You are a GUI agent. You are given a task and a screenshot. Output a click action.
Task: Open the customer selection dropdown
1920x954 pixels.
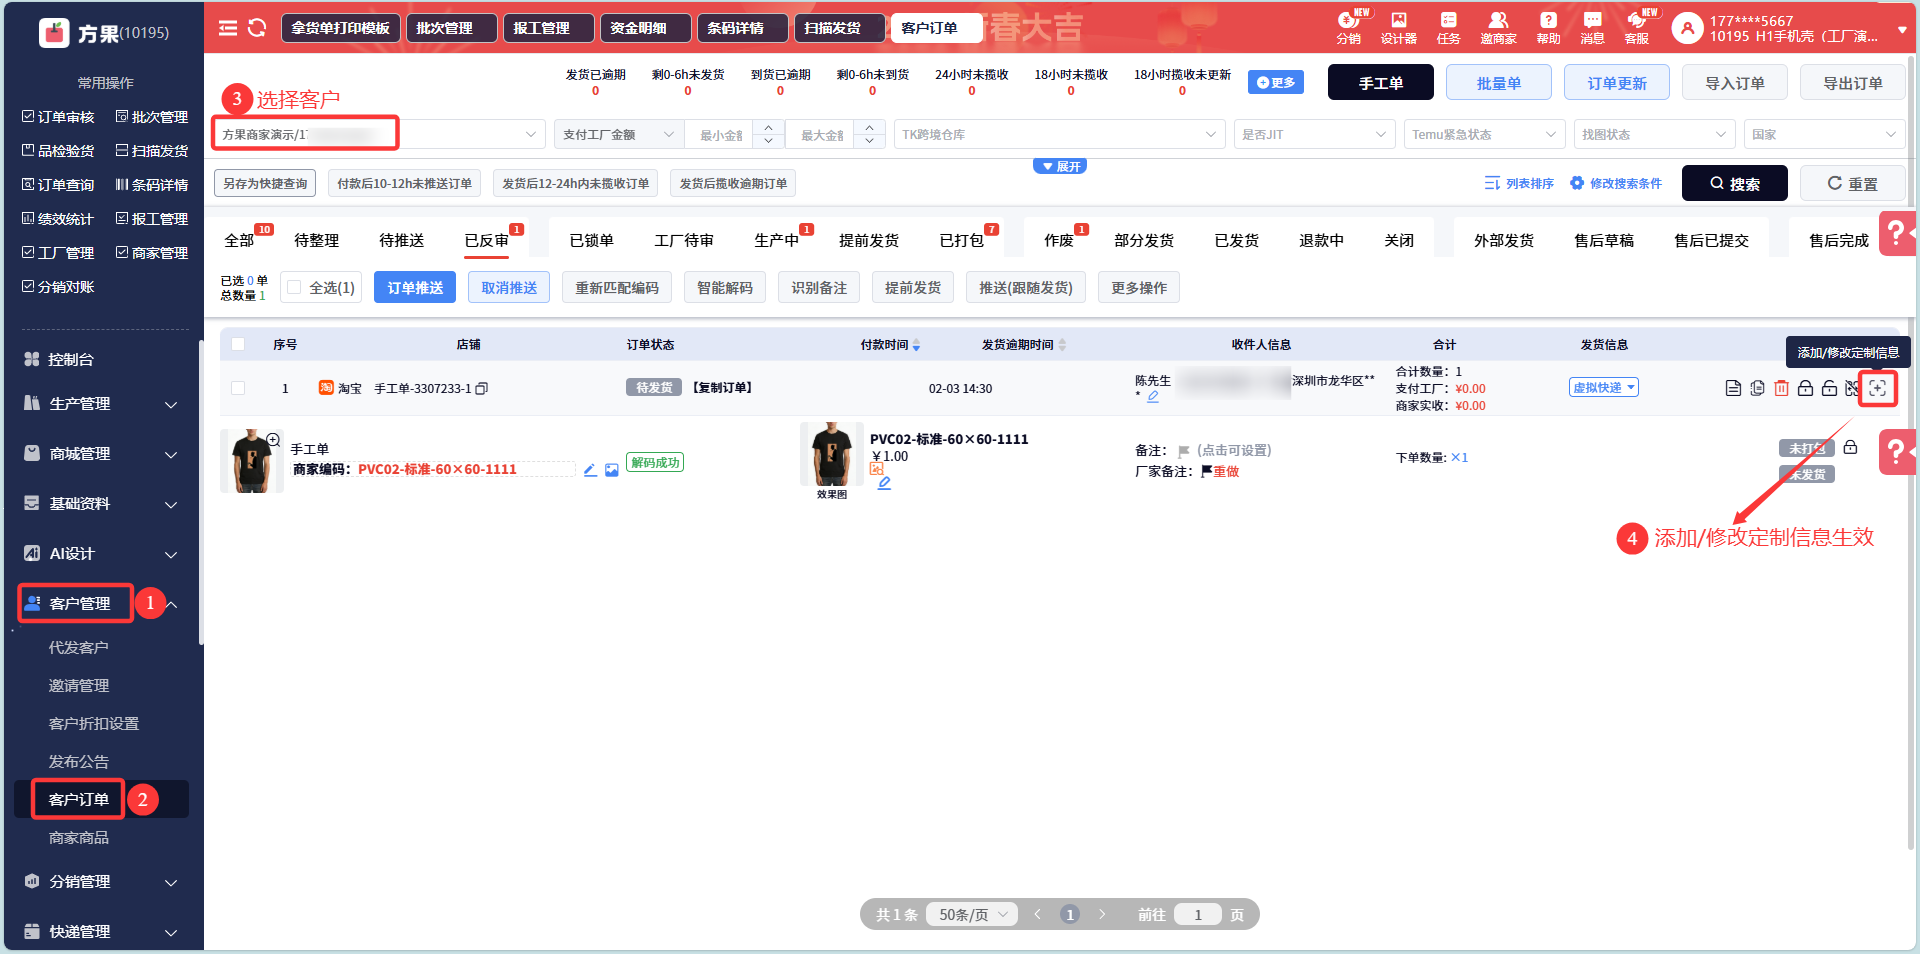coord(379,134)
